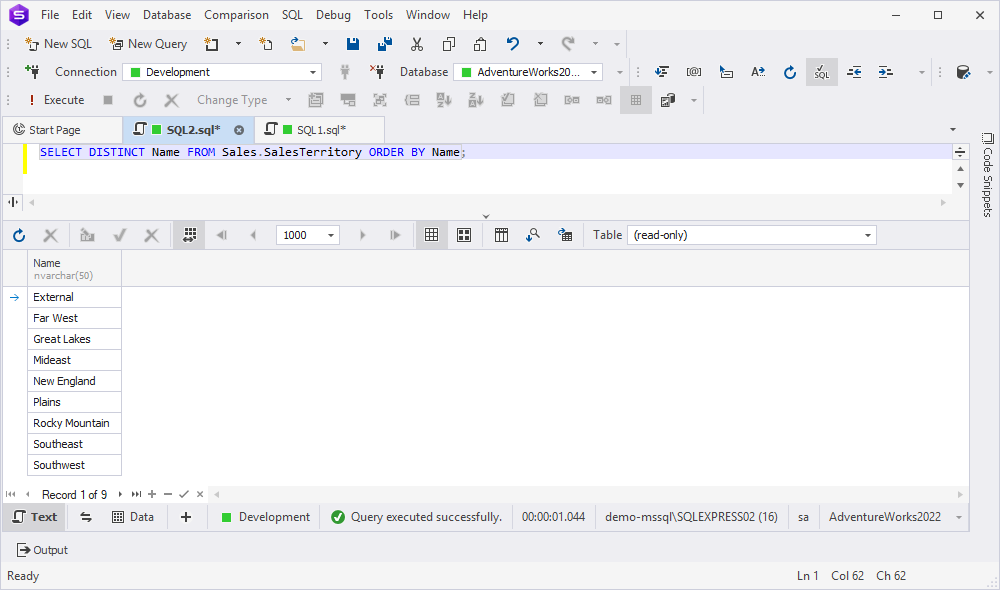The height and width of the screenshot is (590, 1000).
Task: Click the disconnect database icon
Action: pos(377,72)
